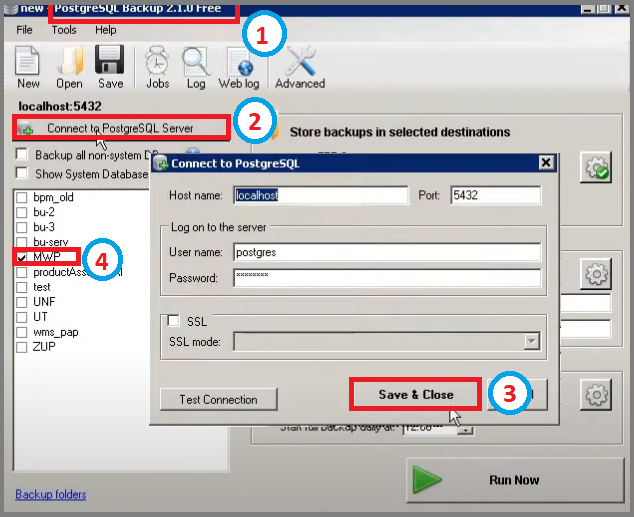Open the daily backup time dropdown
The width and height of the screenshot is (634, 517).
[x=466, y=430]
